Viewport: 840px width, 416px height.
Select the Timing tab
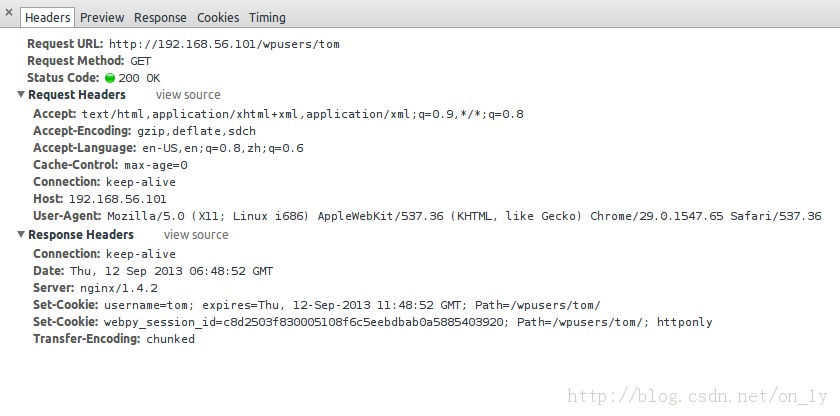click(267, 17)
